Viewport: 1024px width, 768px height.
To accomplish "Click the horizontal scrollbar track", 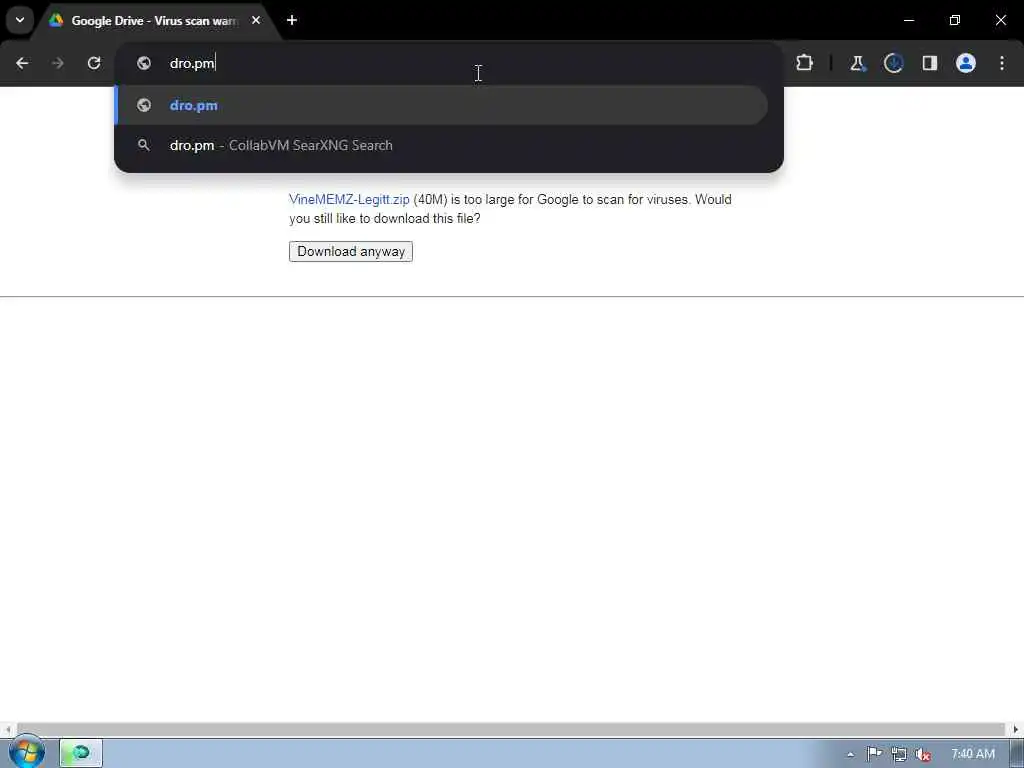I will [x=511, y=729].
